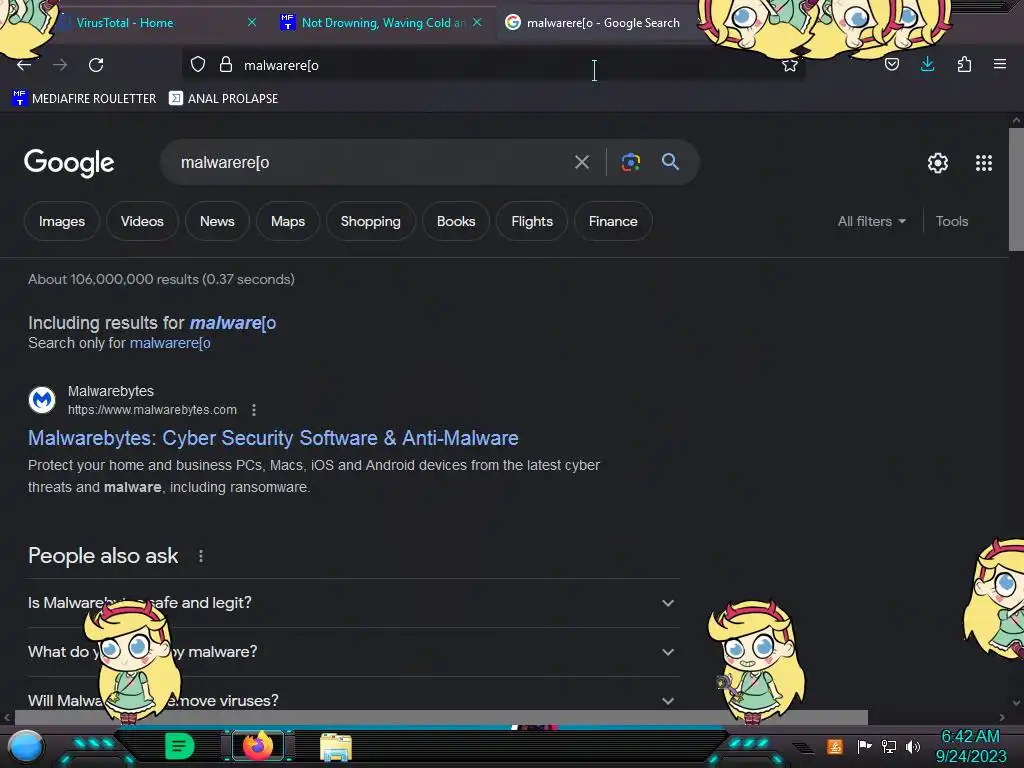Viewport: 1024px width, 768px height.
Task: Open the tracking protection shield icon
Action: tap(198, 65)
